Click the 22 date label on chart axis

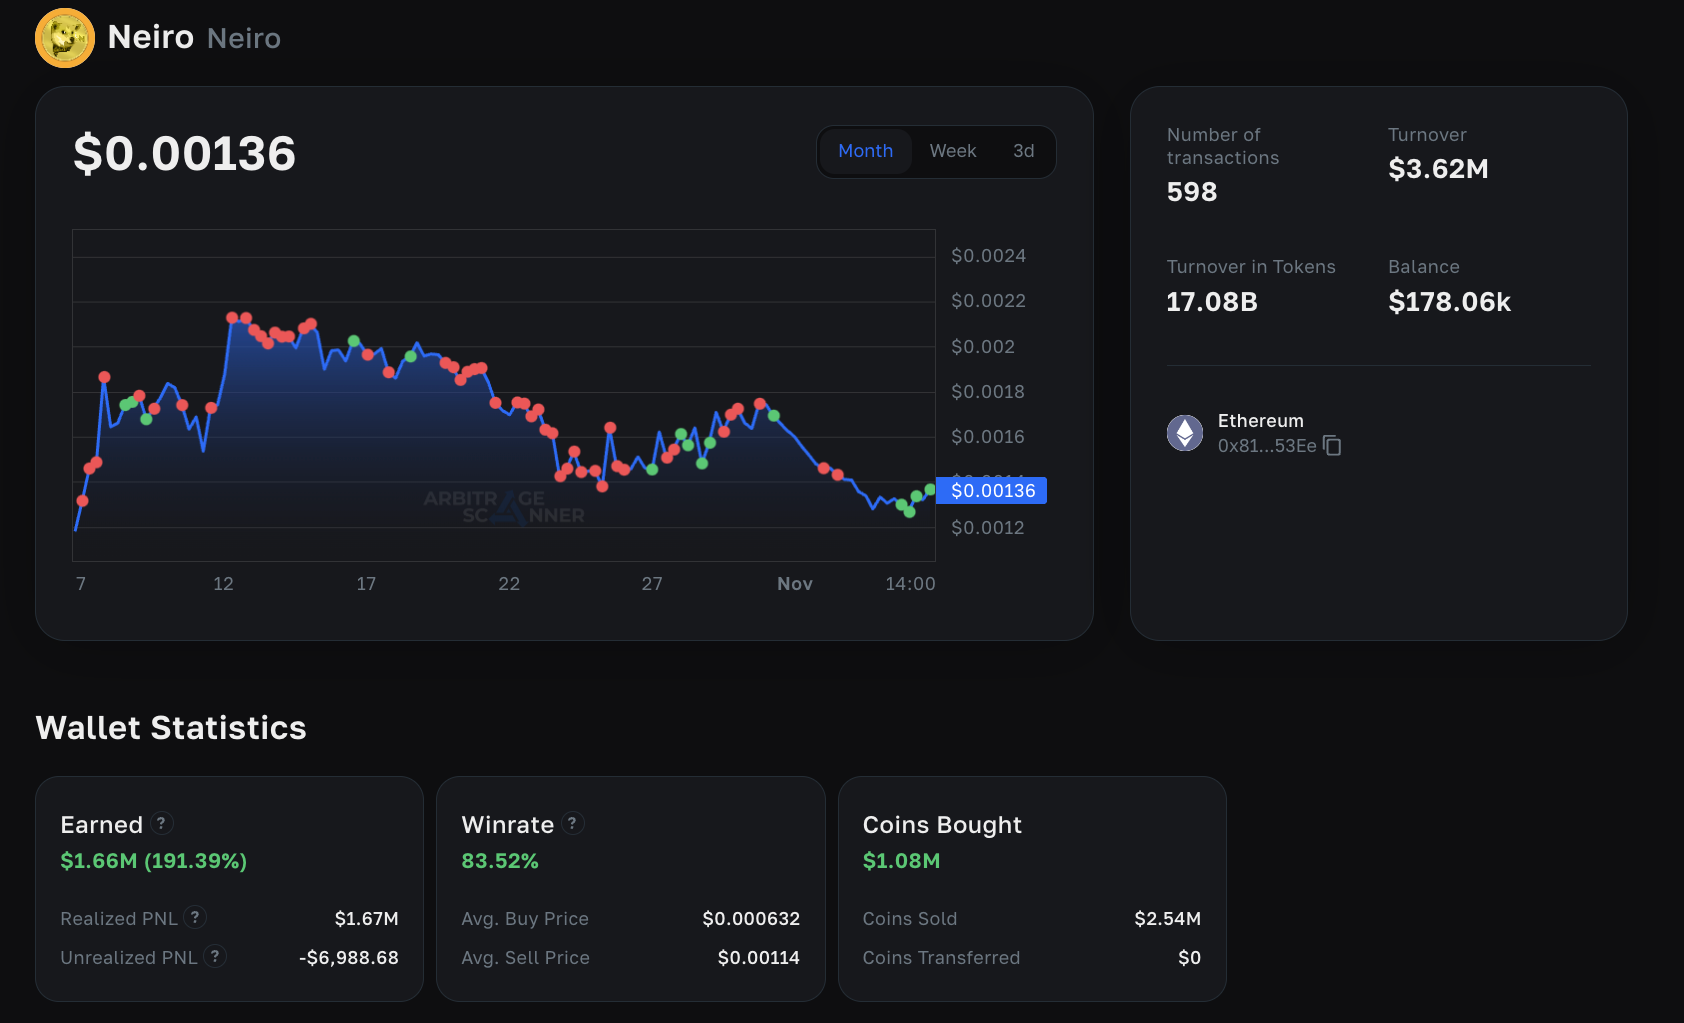[x=509, y=584]
